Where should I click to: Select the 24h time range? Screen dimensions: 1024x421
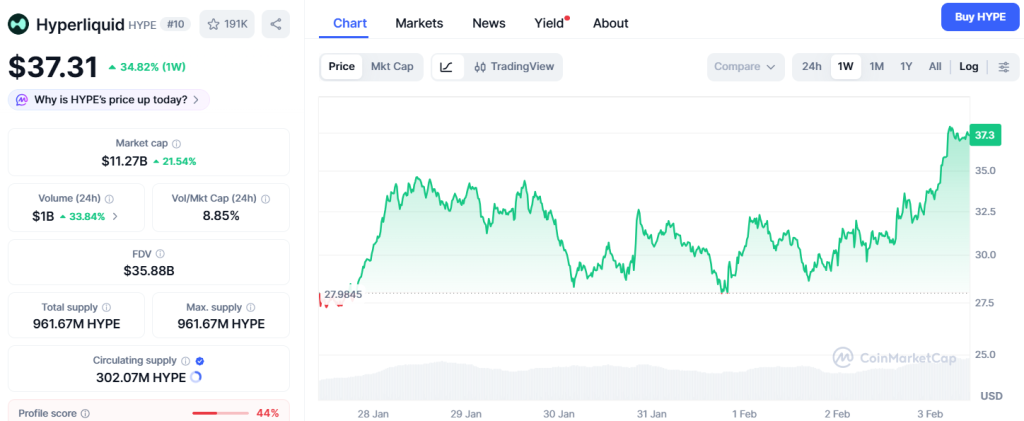click(x=812, y=67)
